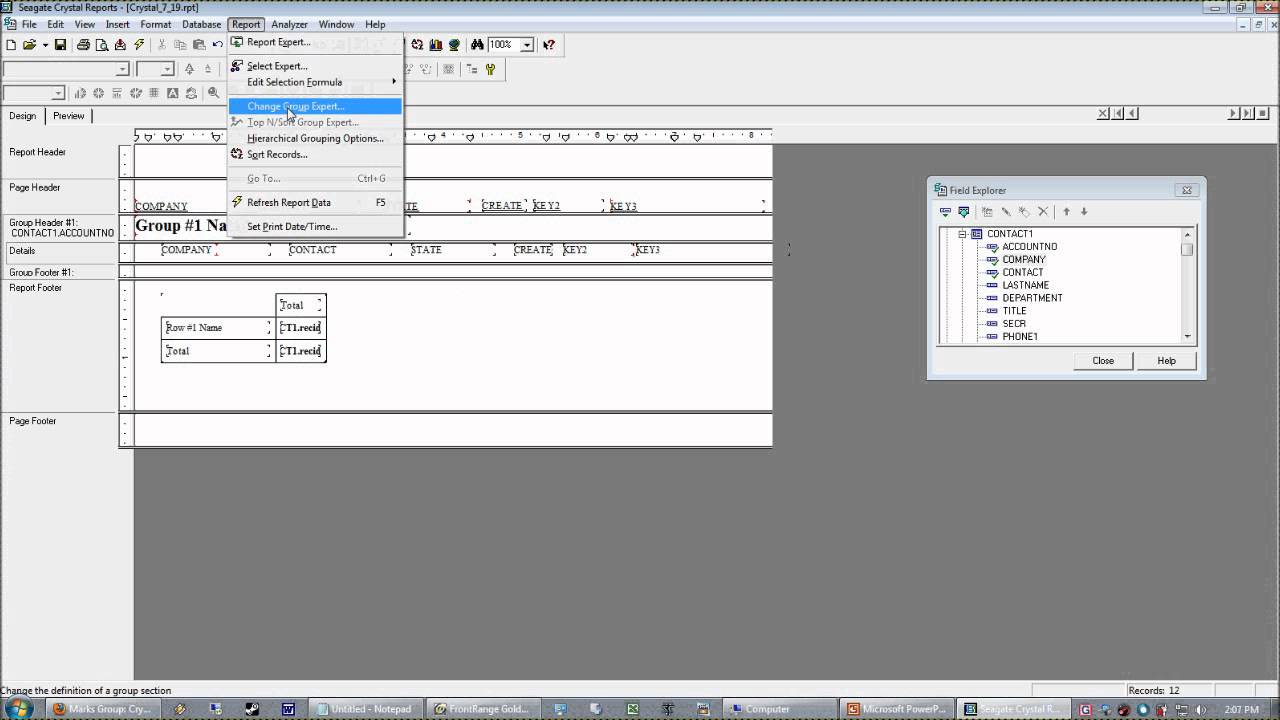1280x720 pixels.
Task: Click the binoculars Search icon
Action: point(477,45)
